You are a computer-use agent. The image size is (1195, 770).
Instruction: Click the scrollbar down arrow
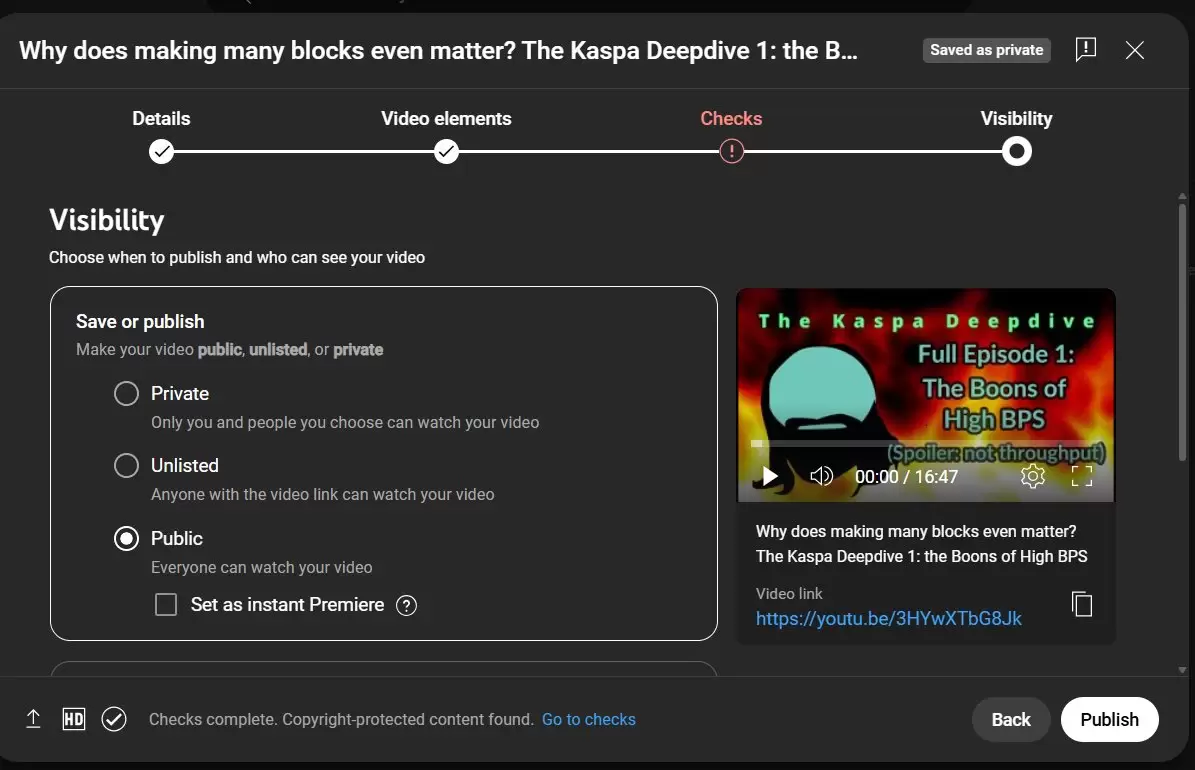pyautogui.click(x=1182, y=670)
